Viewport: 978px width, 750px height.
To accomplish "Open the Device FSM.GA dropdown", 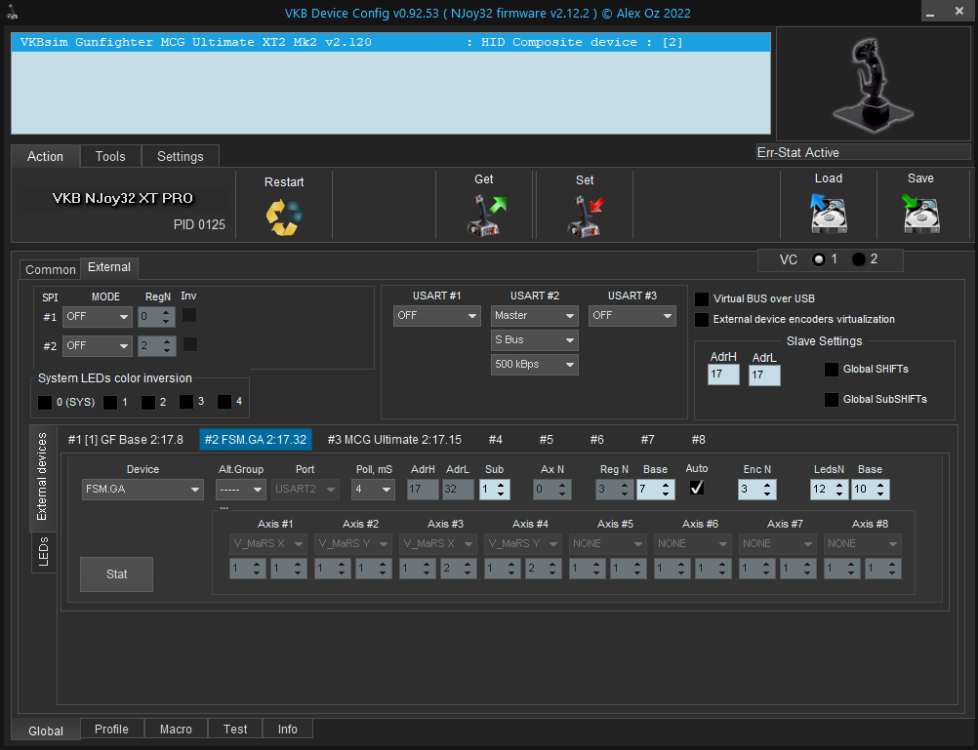I will 142,489.
